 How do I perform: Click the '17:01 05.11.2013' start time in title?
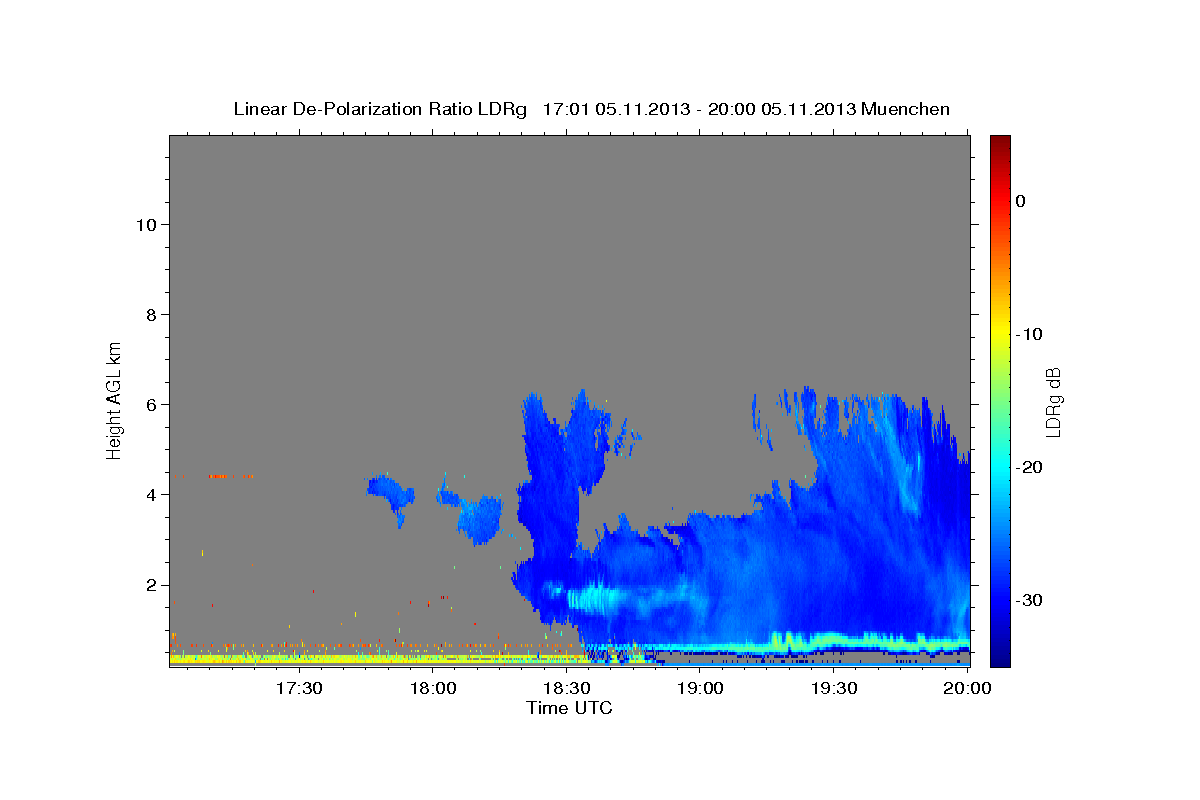pyautogui.click(x=616, y=109)
